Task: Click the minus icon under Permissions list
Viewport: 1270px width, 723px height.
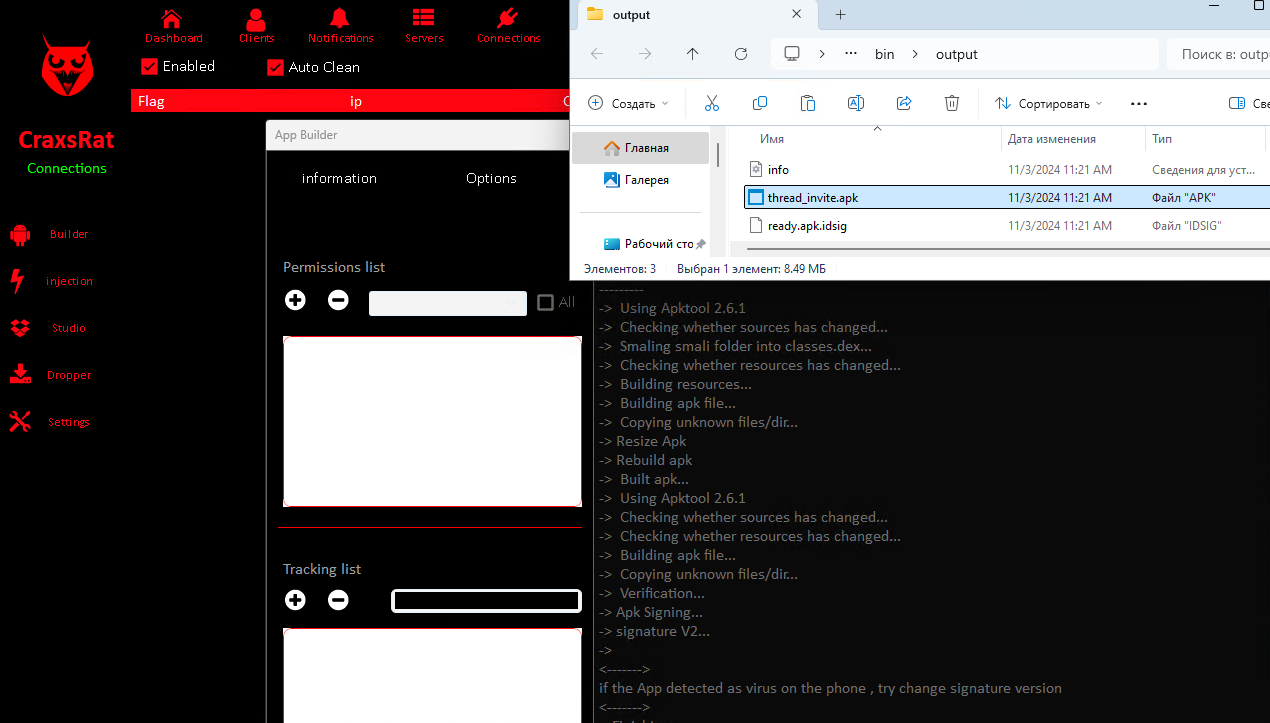Action: pyautogui.click(x=338, y=300)
